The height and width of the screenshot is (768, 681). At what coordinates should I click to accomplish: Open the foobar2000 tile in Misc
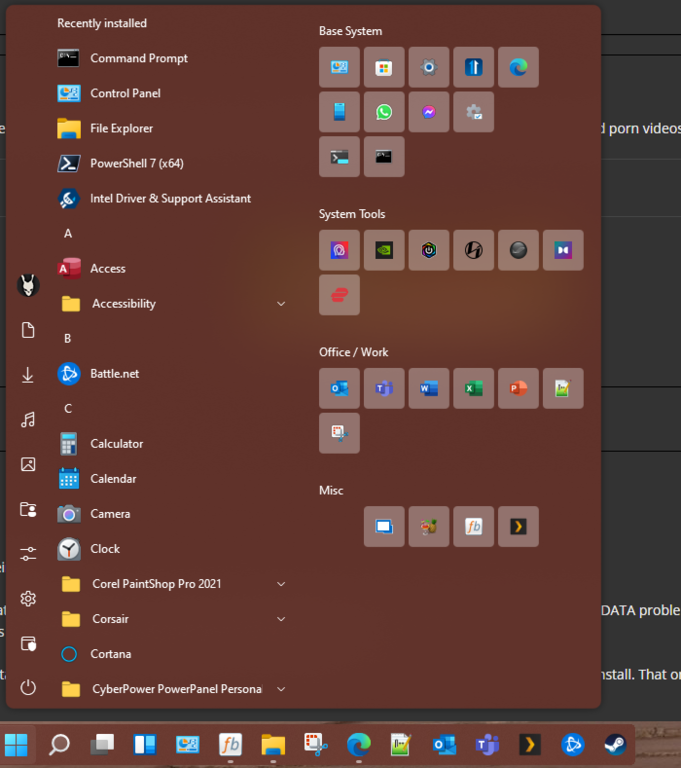point(473,527)
